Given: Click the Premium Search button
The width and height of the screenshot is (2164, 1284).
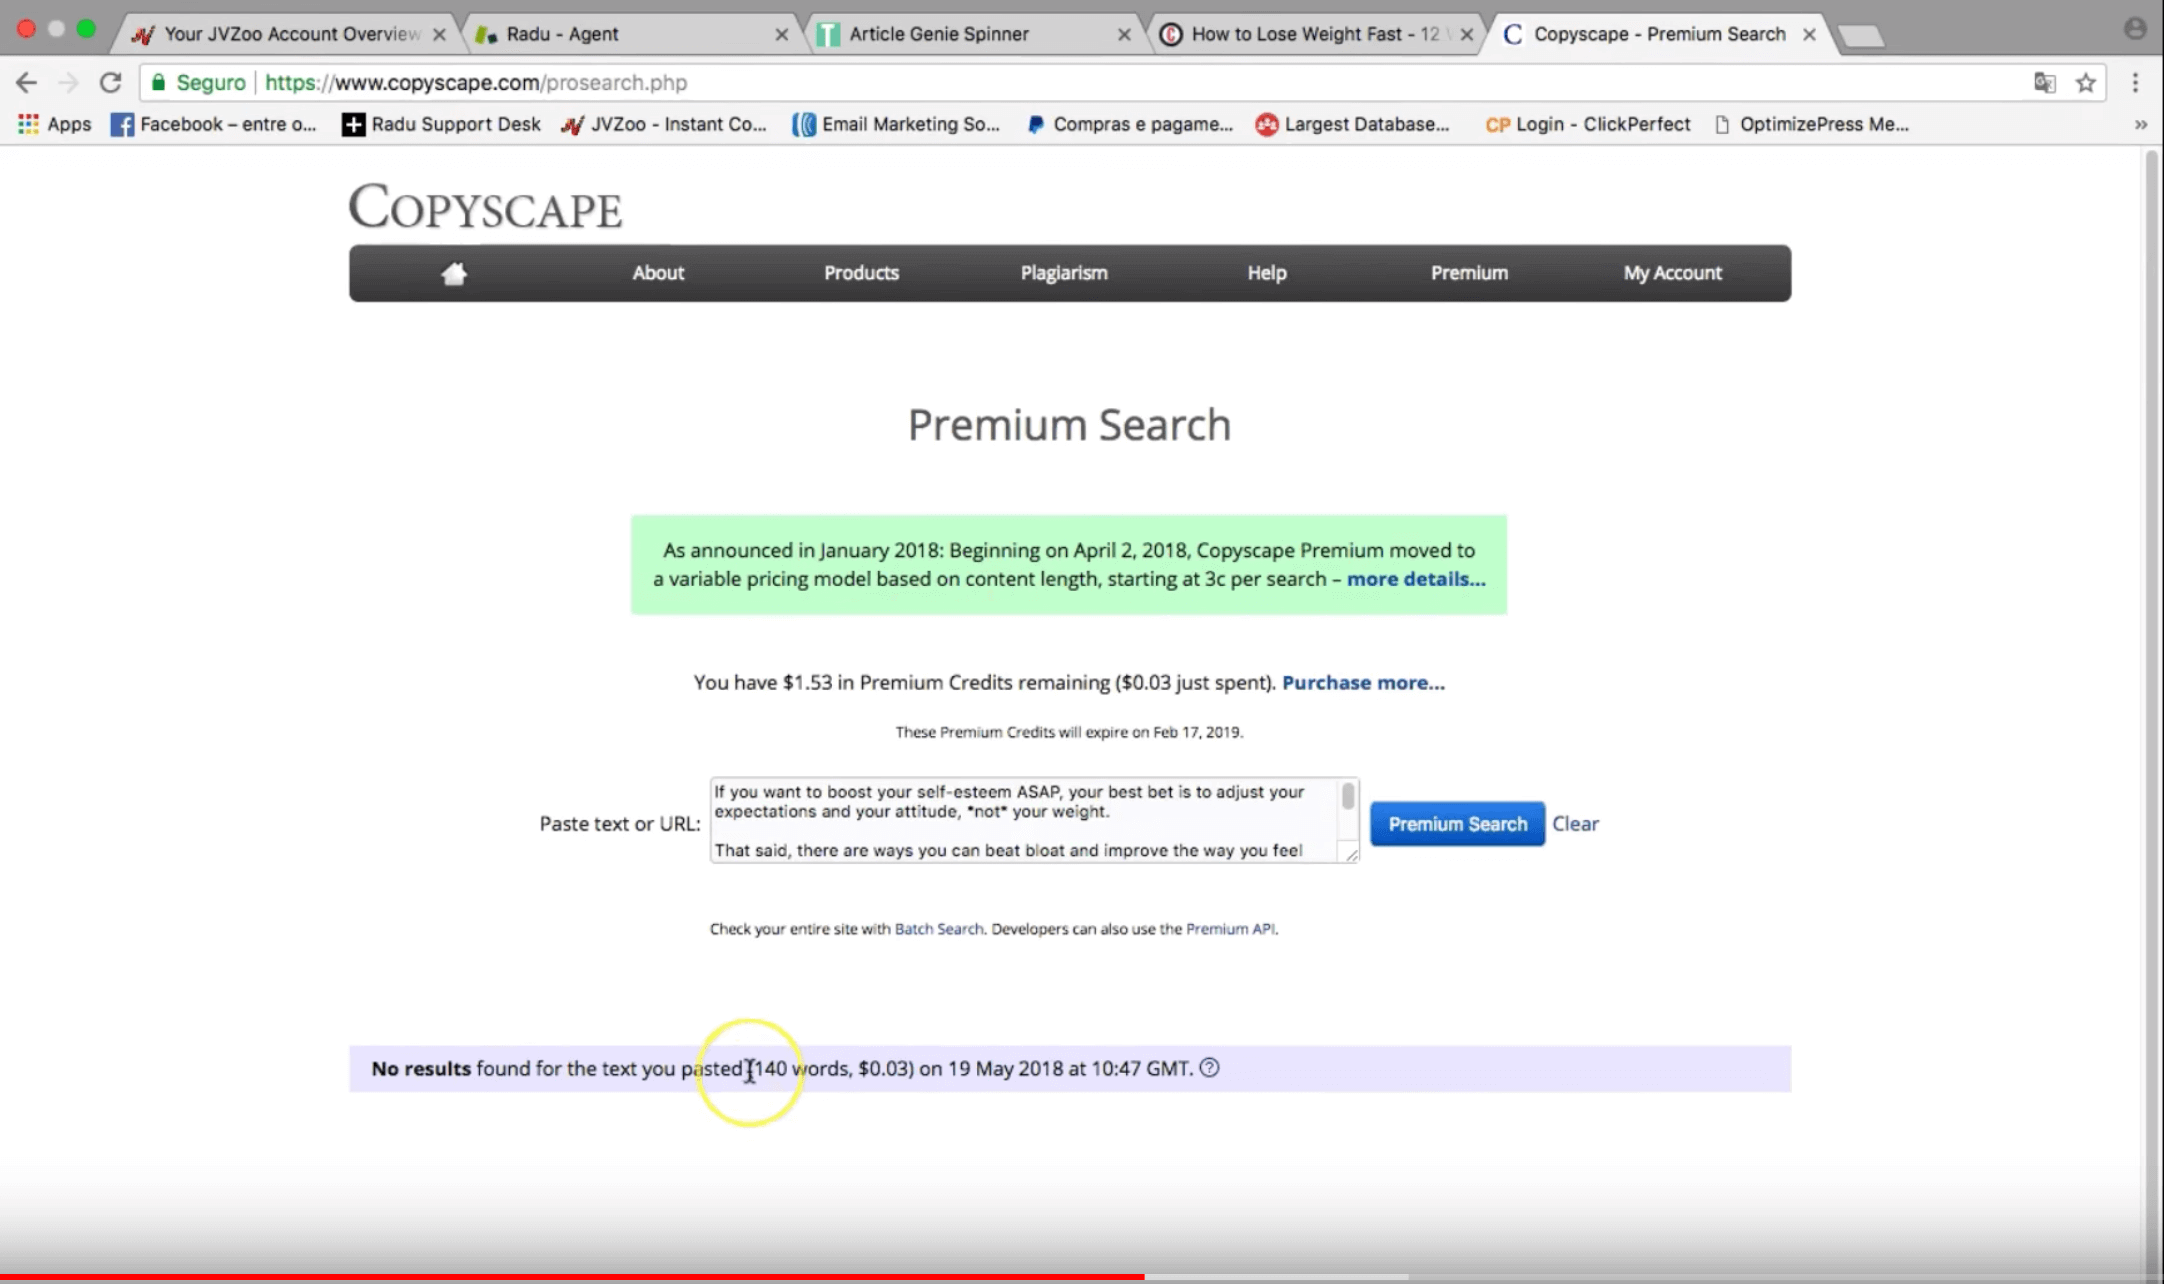Looking at the screenshot, I should click(x=1455, y=824).
